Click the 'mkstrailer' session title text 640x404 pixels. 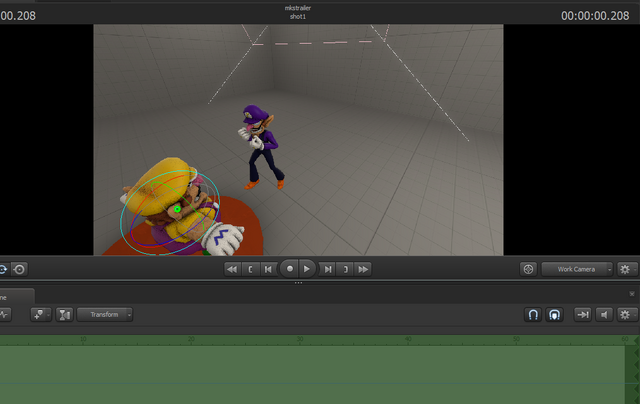tap(298, 8)
